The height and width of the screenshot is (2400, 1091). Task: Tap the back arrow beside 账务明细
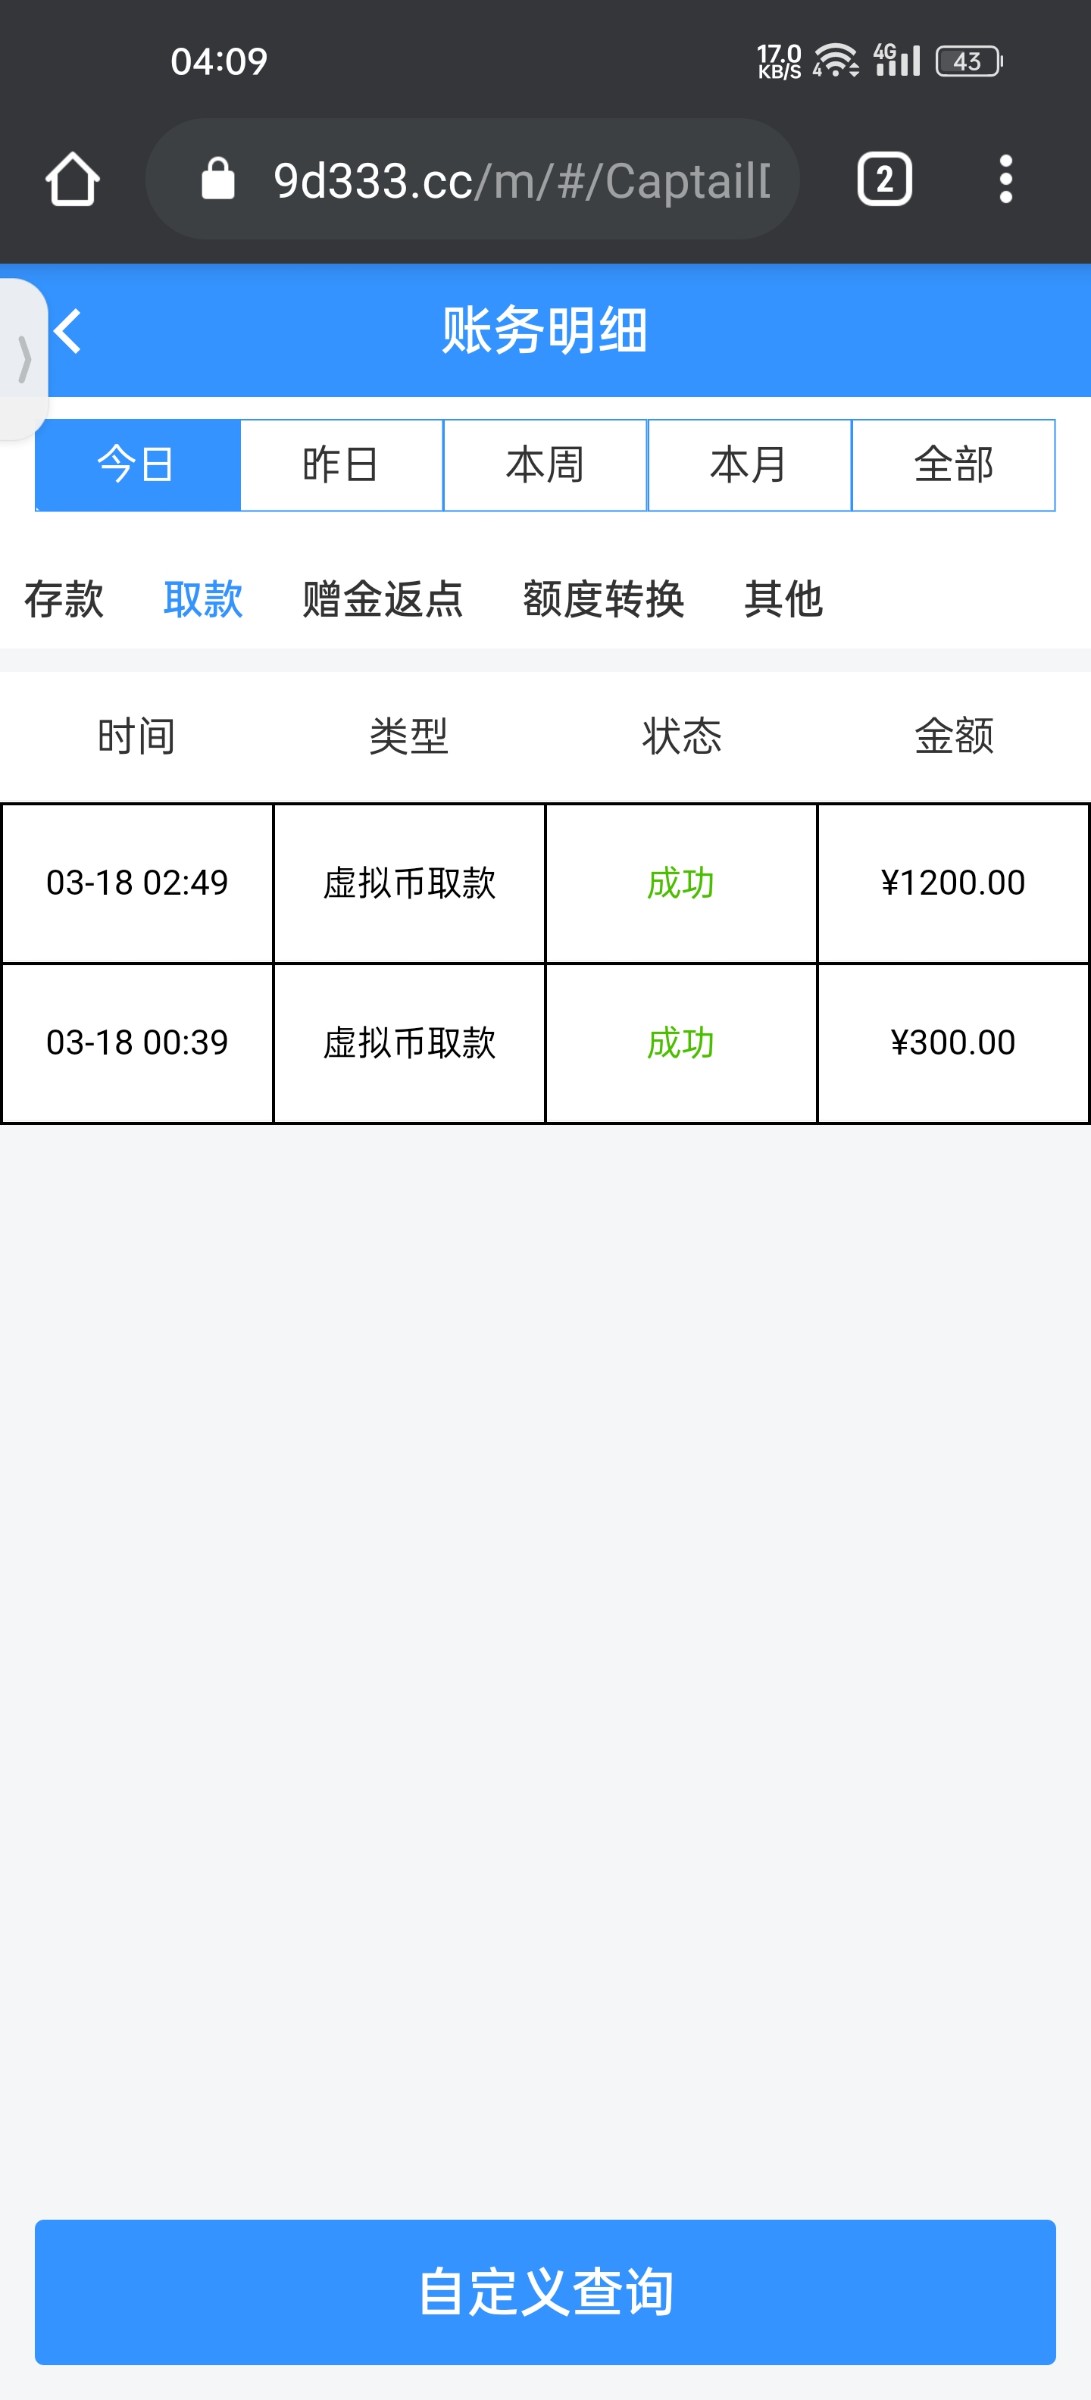coord(68,331)
